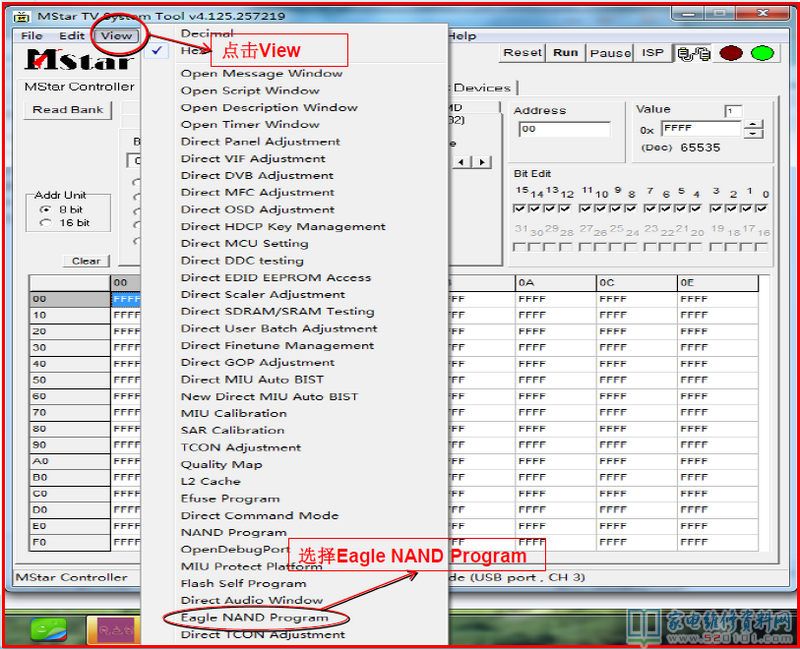The image size is (800, 649).
Task: Open the File menu
Action: coord(32,35)
